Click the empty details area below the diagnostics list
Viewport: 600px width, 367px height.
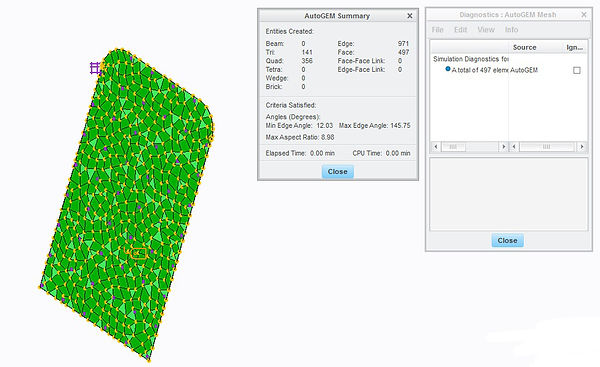509,194
